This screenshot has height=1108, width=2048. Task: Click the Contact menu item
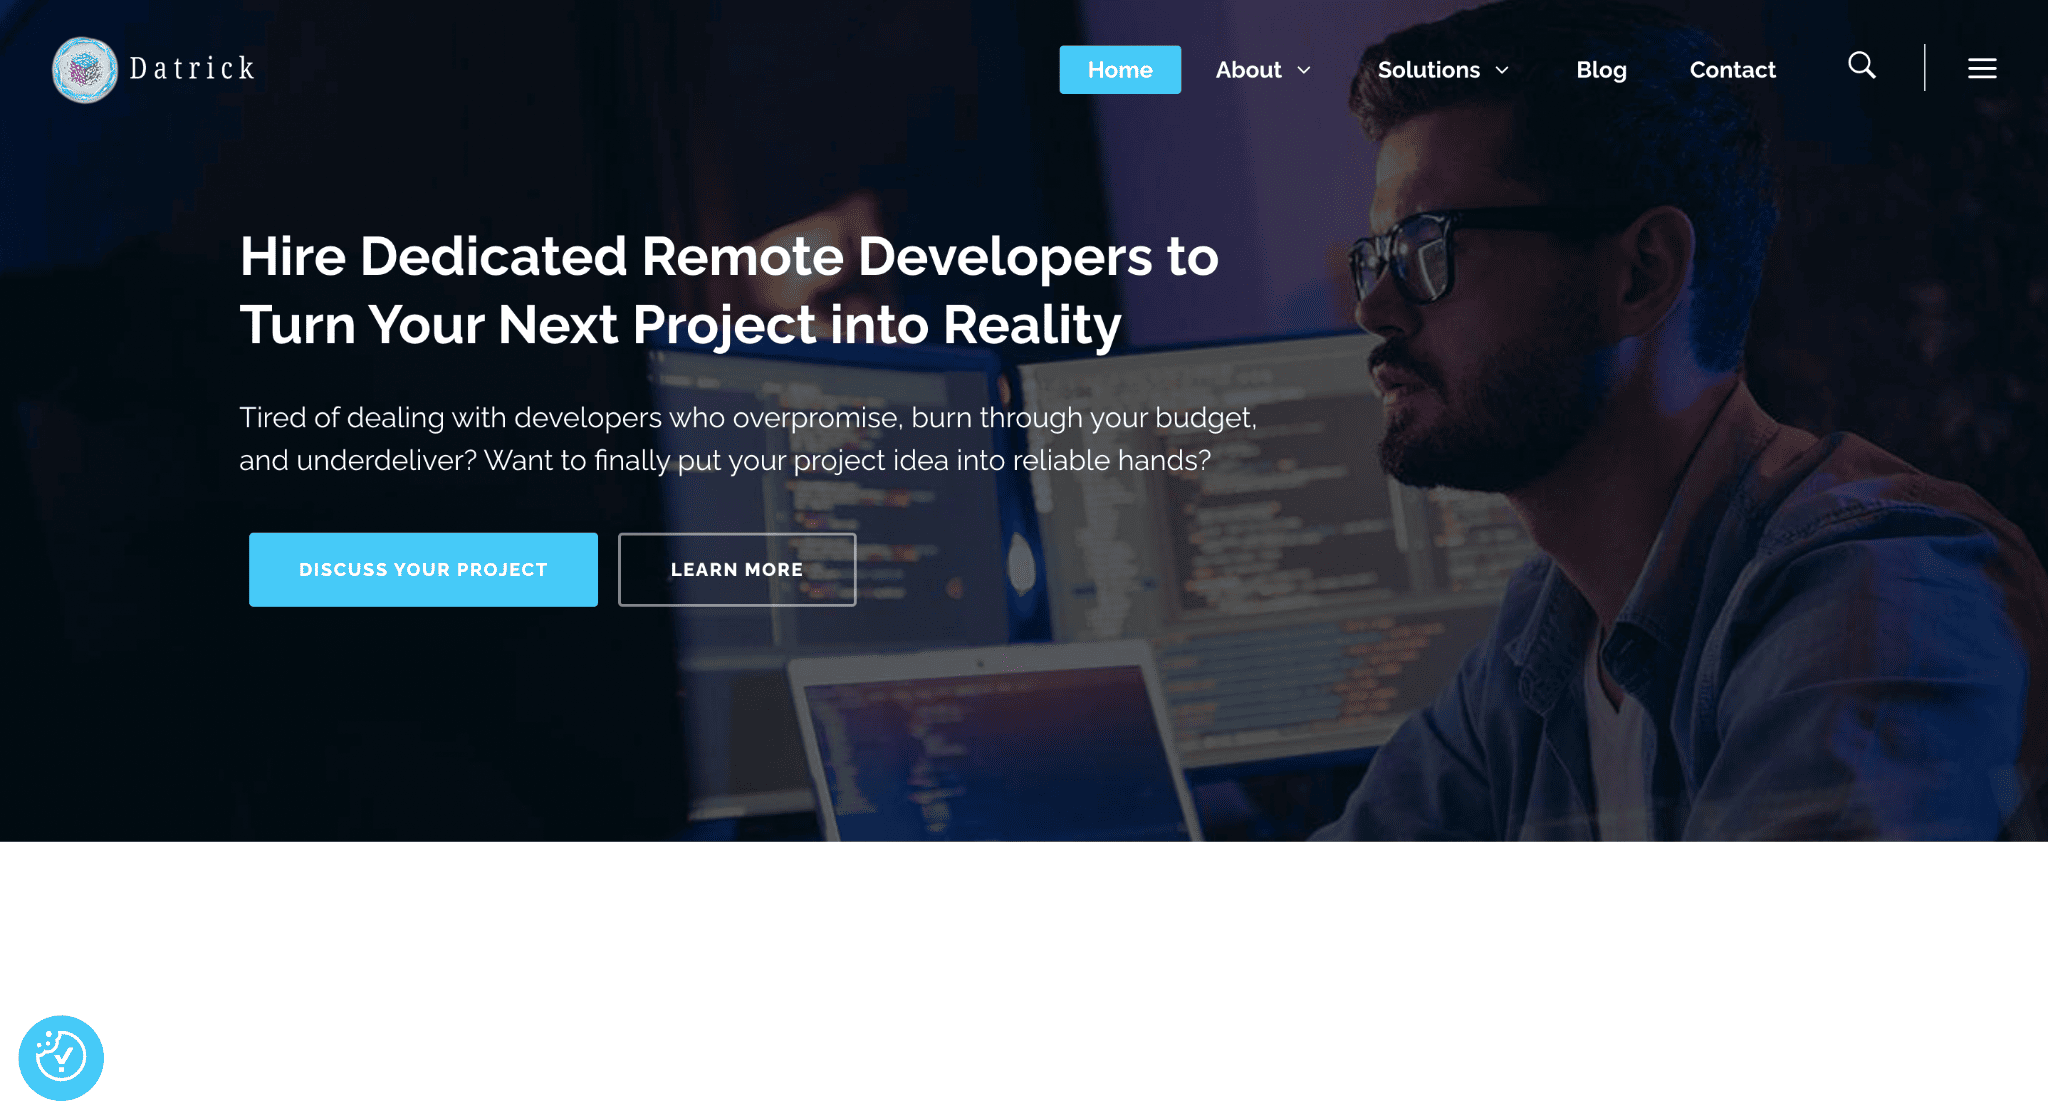click(x=1731, y=70)
